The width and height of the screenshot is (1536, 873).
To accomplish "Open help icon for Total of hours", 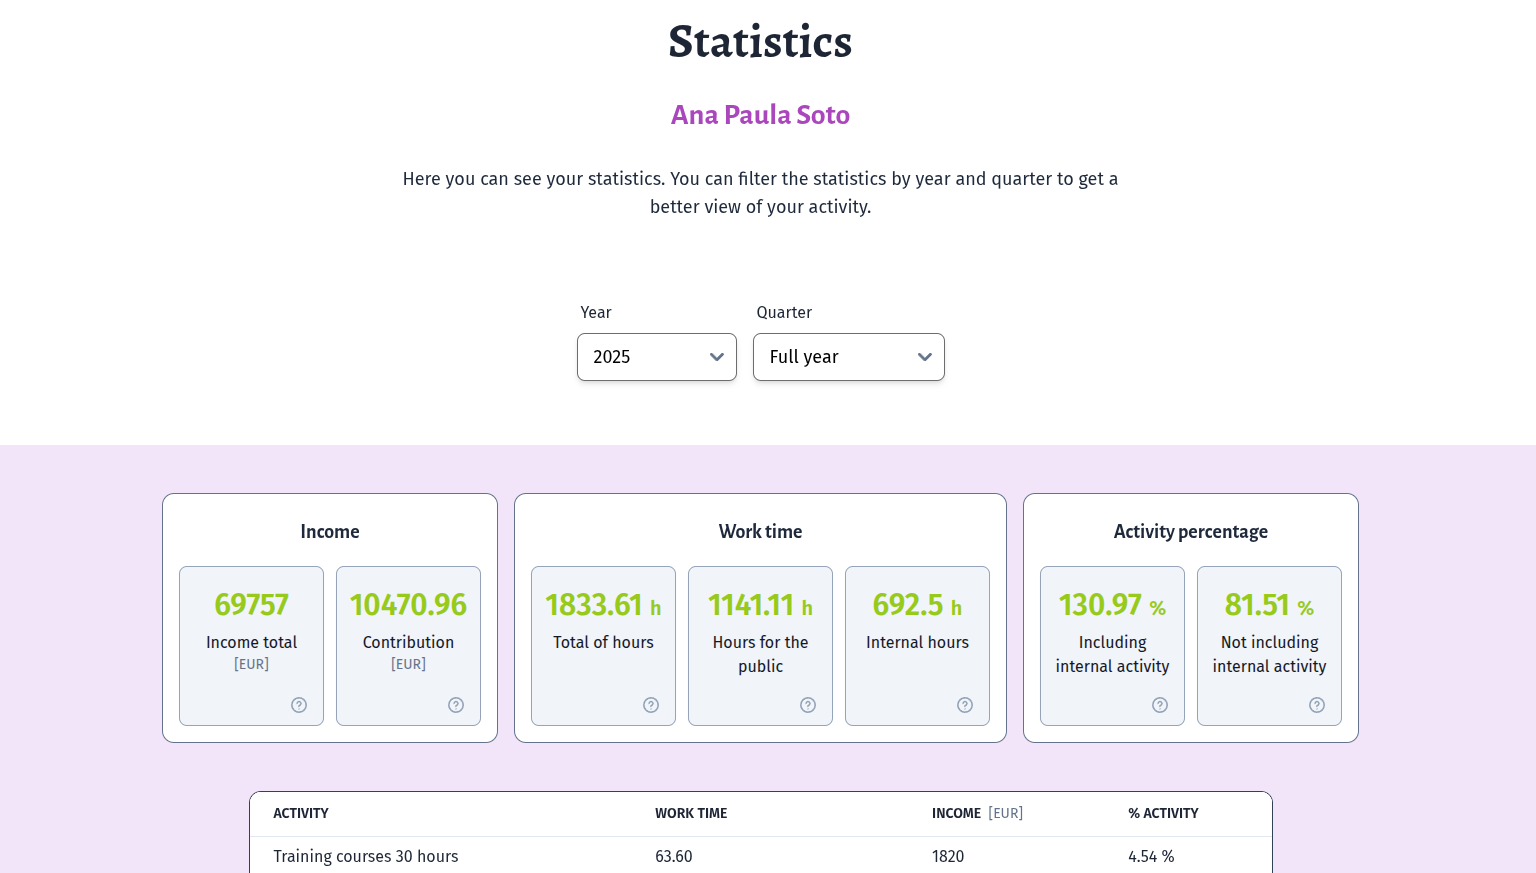I will click(x=651, y=705).
